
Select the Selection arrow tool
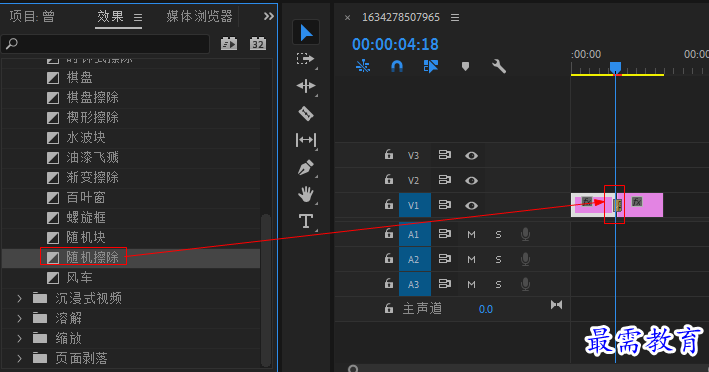(x=306, y=33)
